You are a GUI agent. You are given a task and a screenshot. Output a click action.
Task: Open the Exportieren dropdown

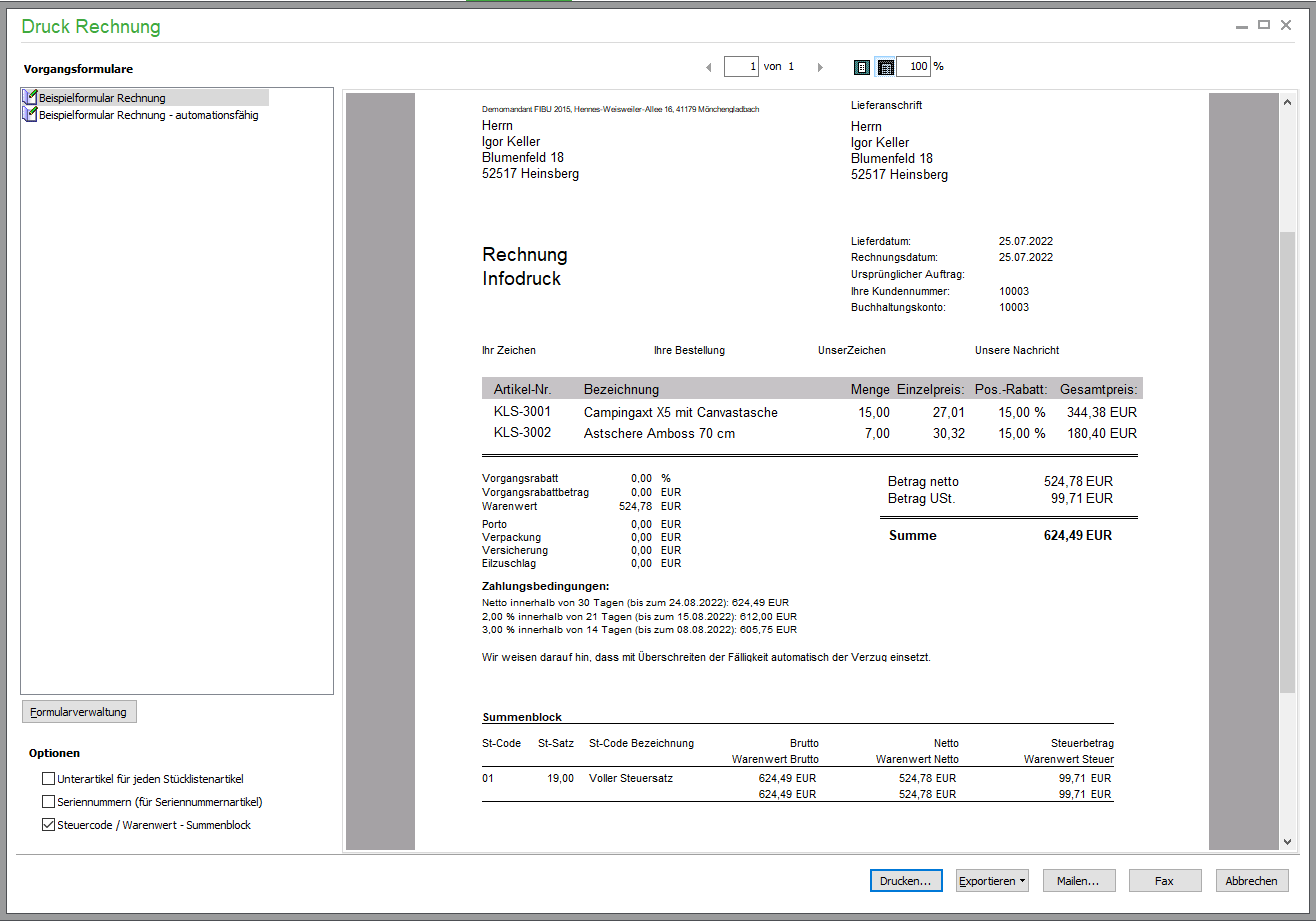pyautogui.click(x=992, y=881)
